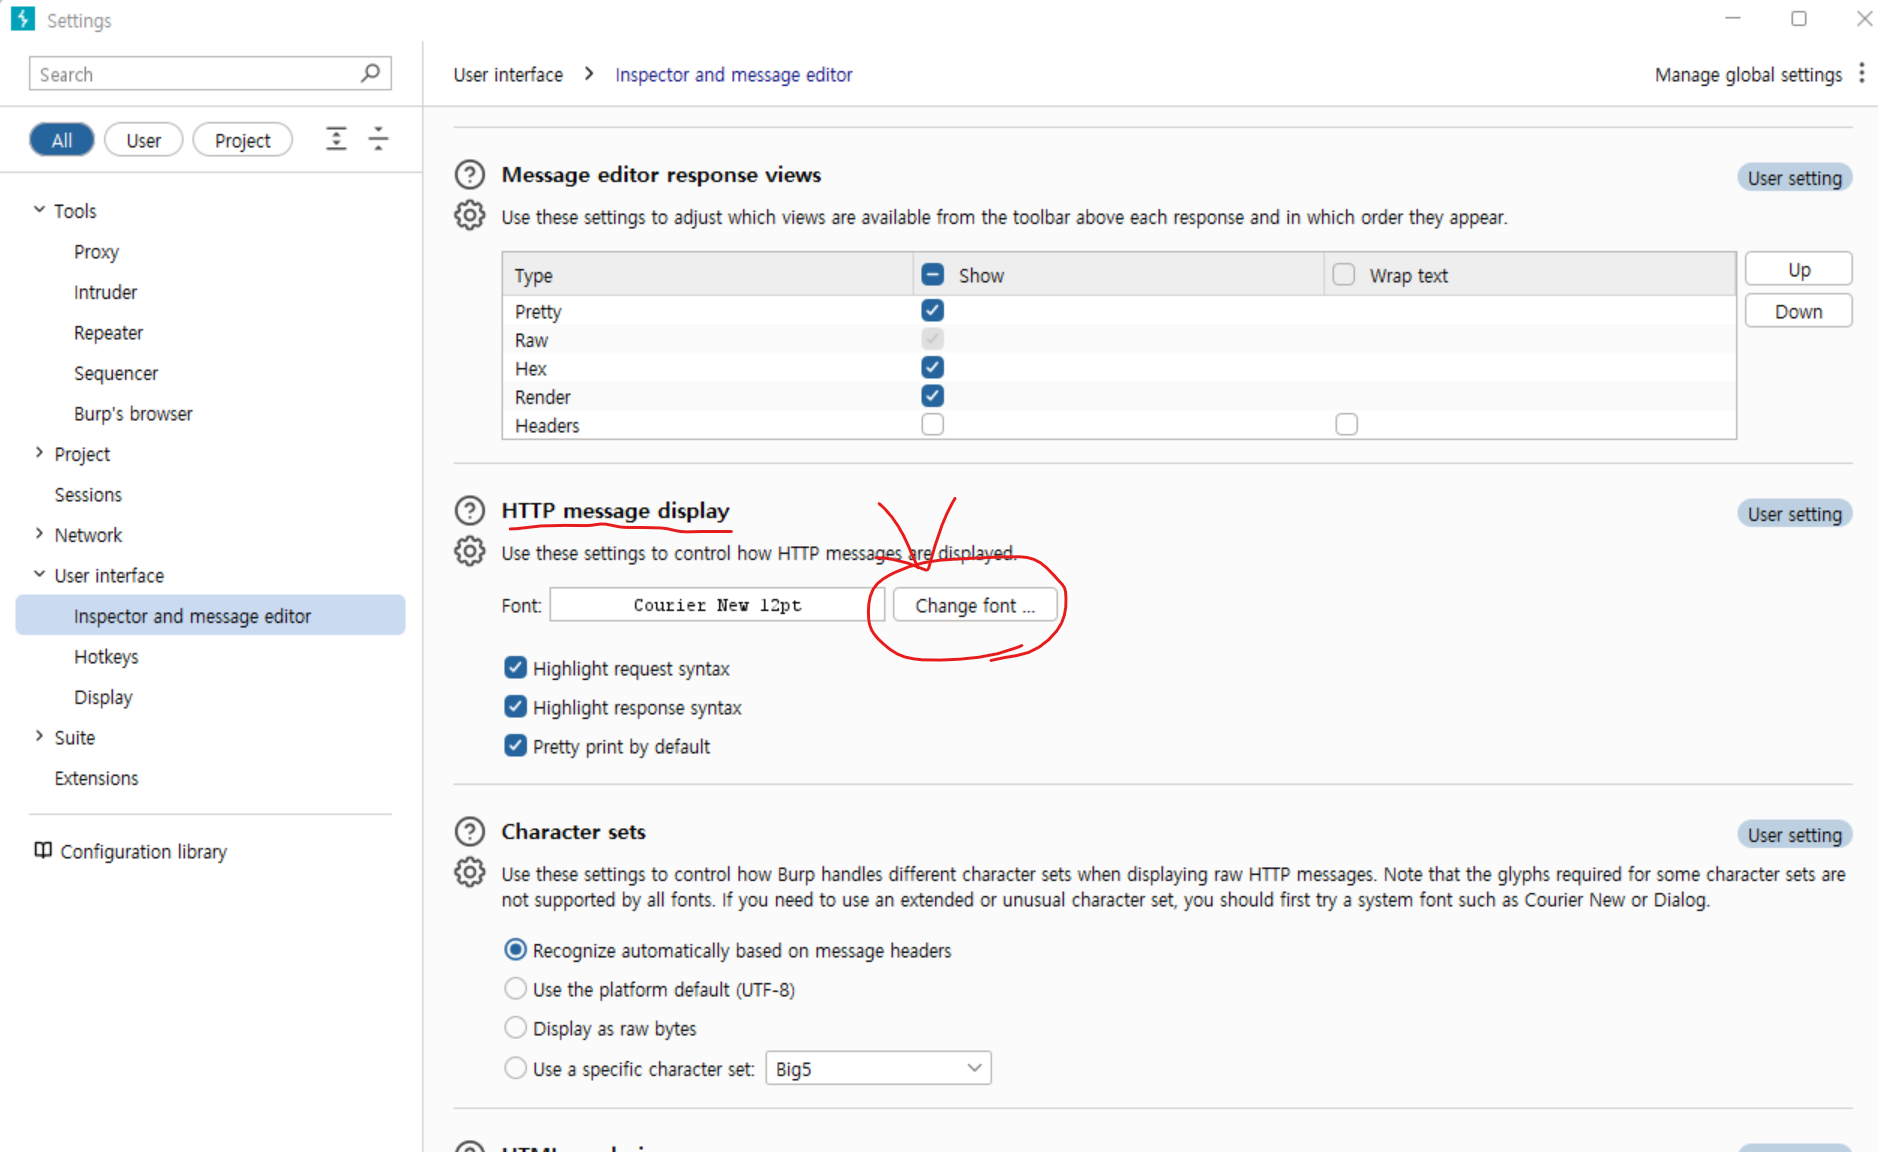This screenshot has height=1152, width=1878.
Task: Enable Show for the Headers view
Action: pos(932,424)
